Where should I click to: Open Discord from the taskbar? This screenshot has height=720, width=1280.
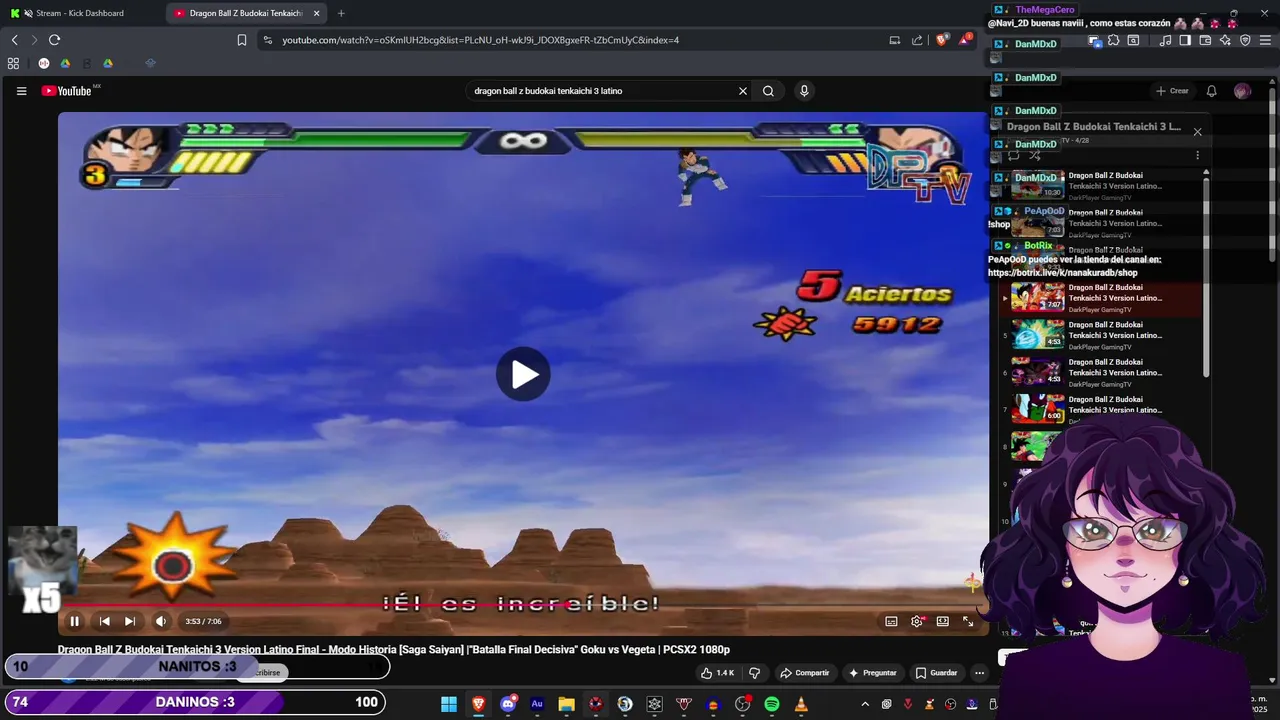[x=508, y=704]
